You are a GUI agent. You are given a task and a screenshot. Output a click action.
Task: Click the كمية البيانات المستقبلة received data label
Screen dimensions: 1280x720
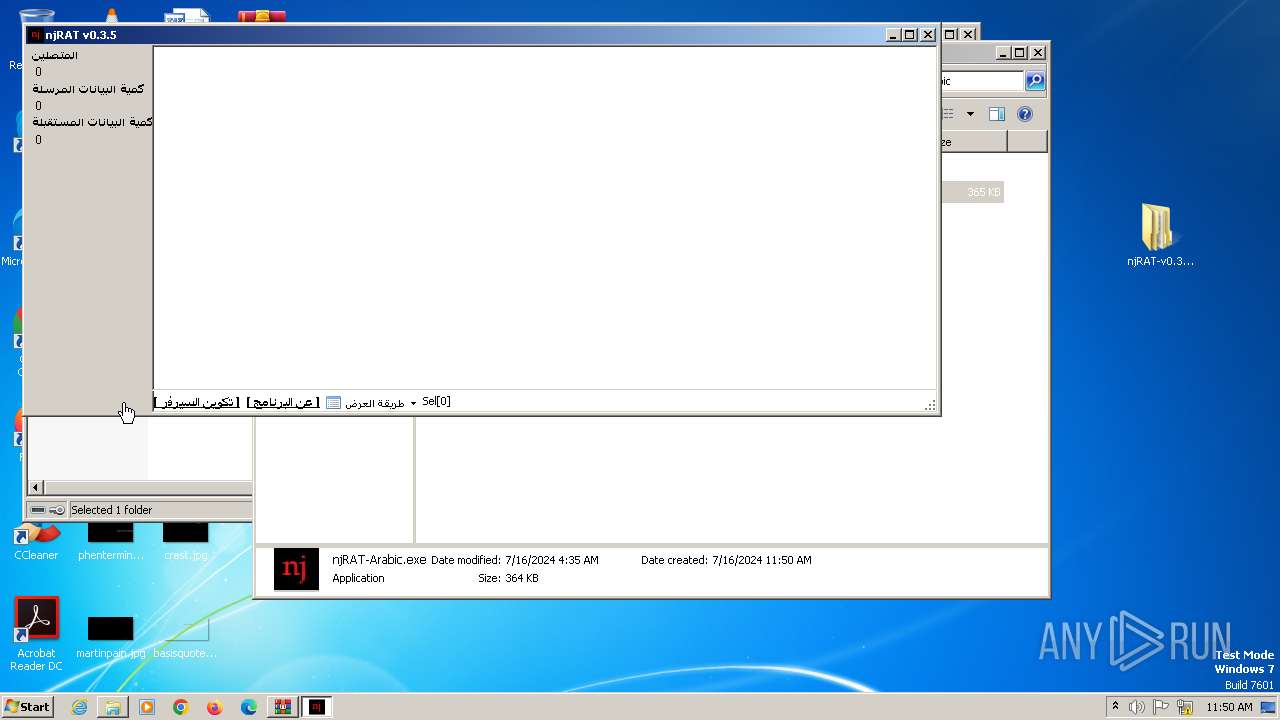pos(92,122)
